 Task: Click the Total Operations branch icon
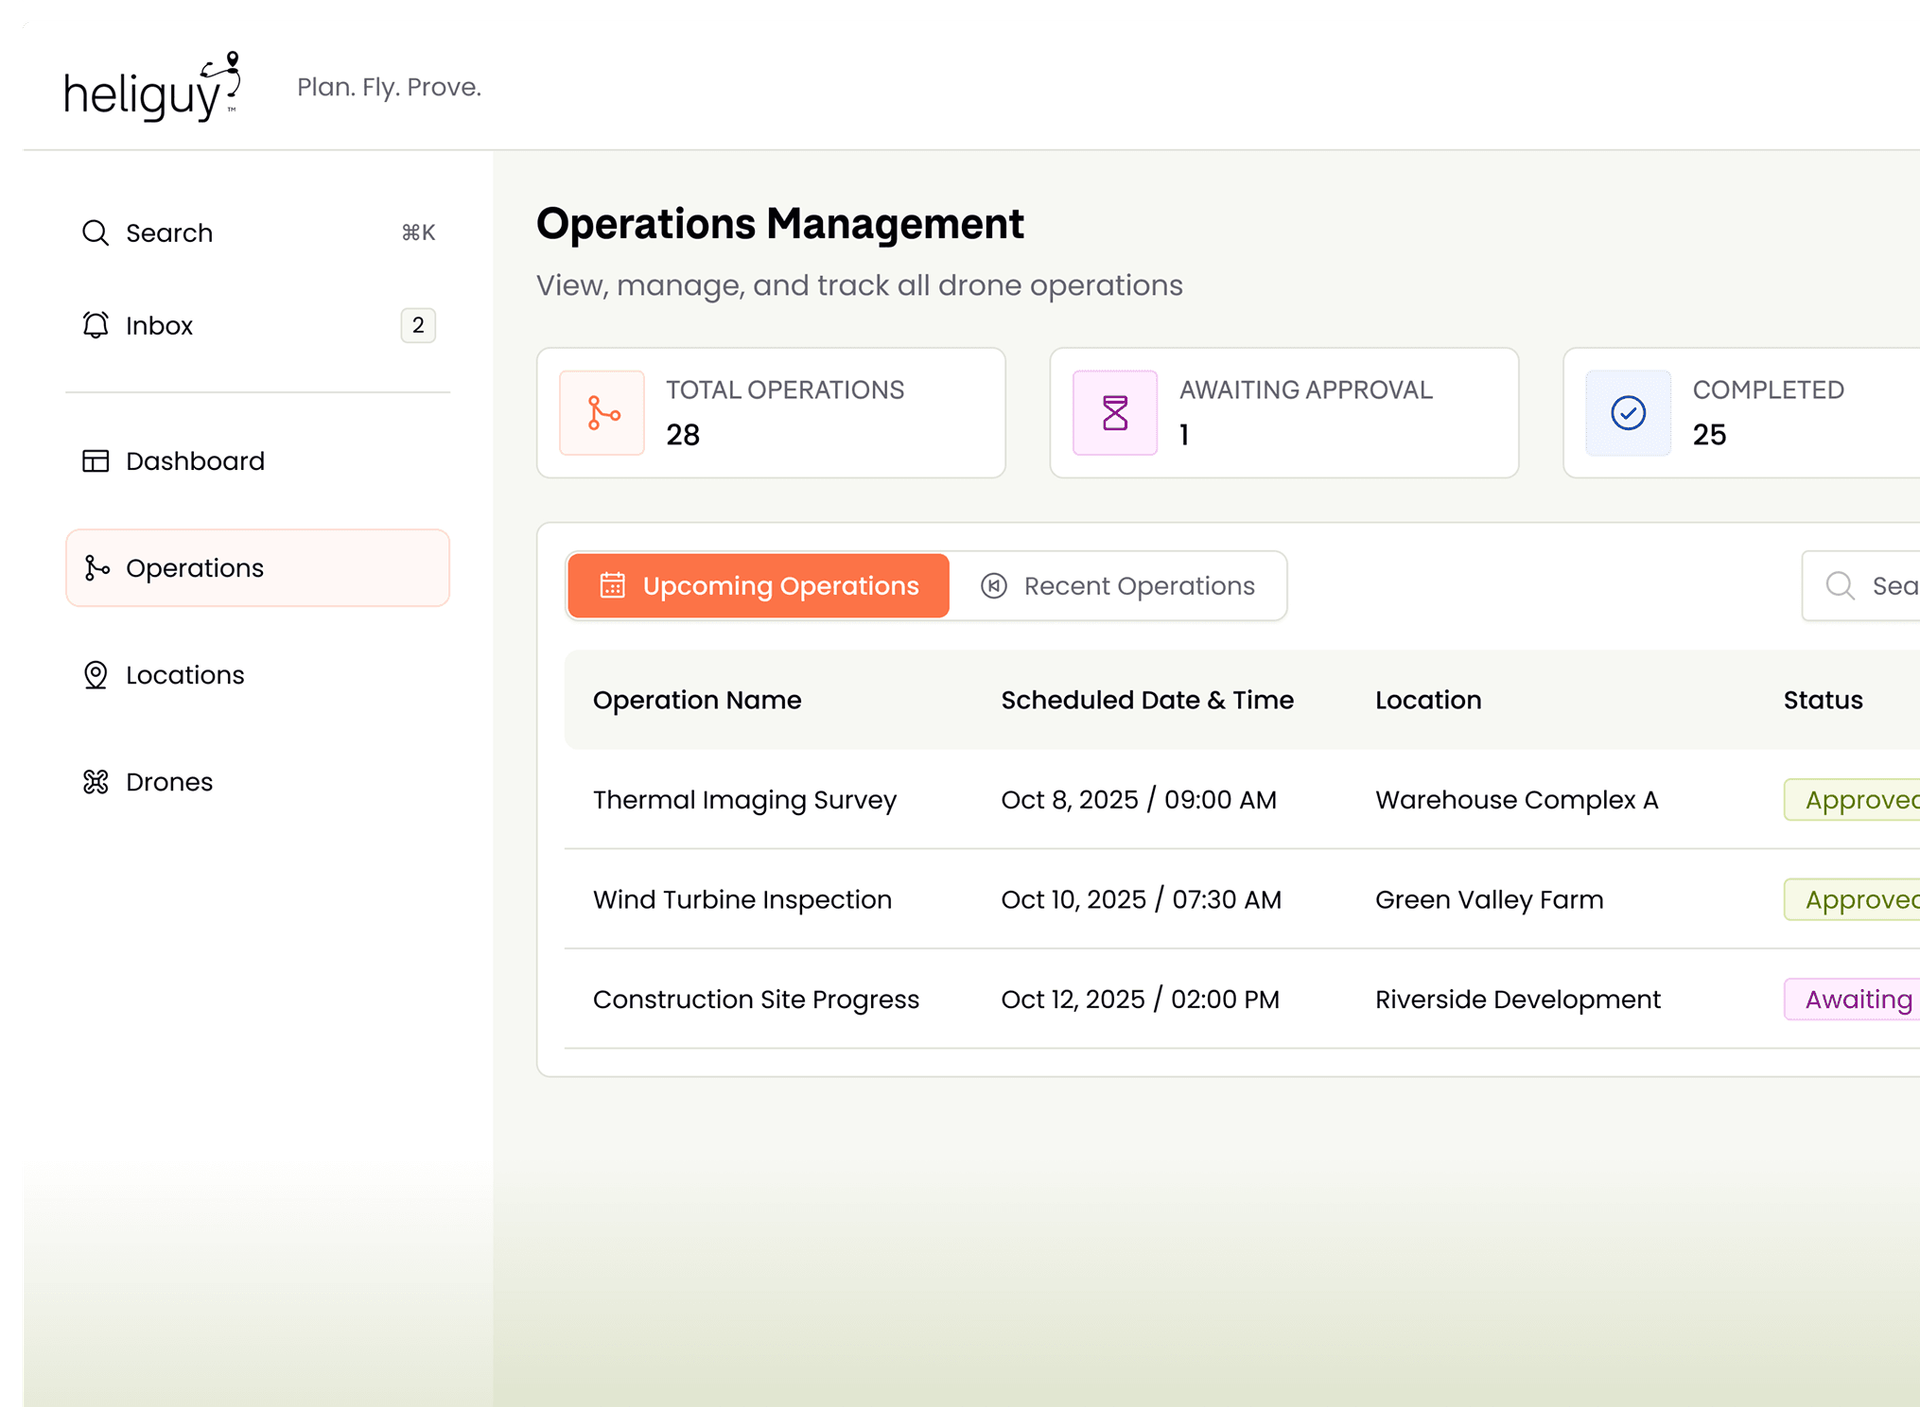pyautogui.click(x=602, y=413)
